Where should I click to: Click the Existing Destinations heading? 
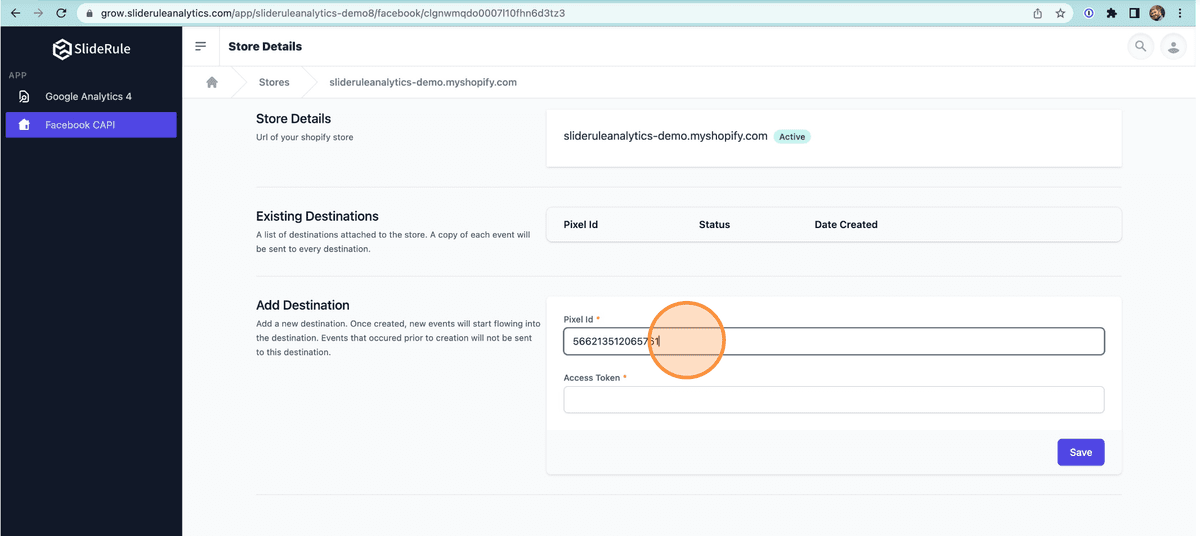click(x=317, y=216)
